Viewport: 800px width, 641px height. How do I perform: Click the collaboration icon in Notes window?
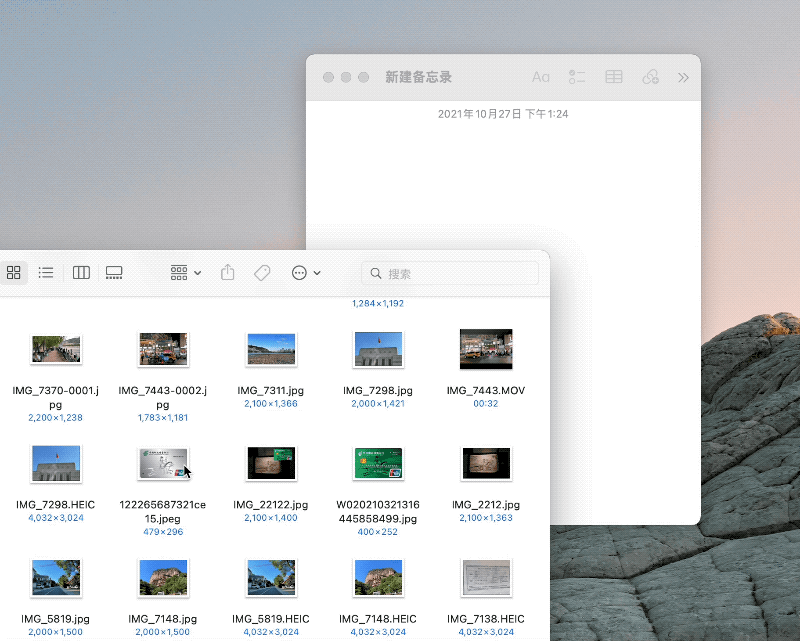[651, 77]
